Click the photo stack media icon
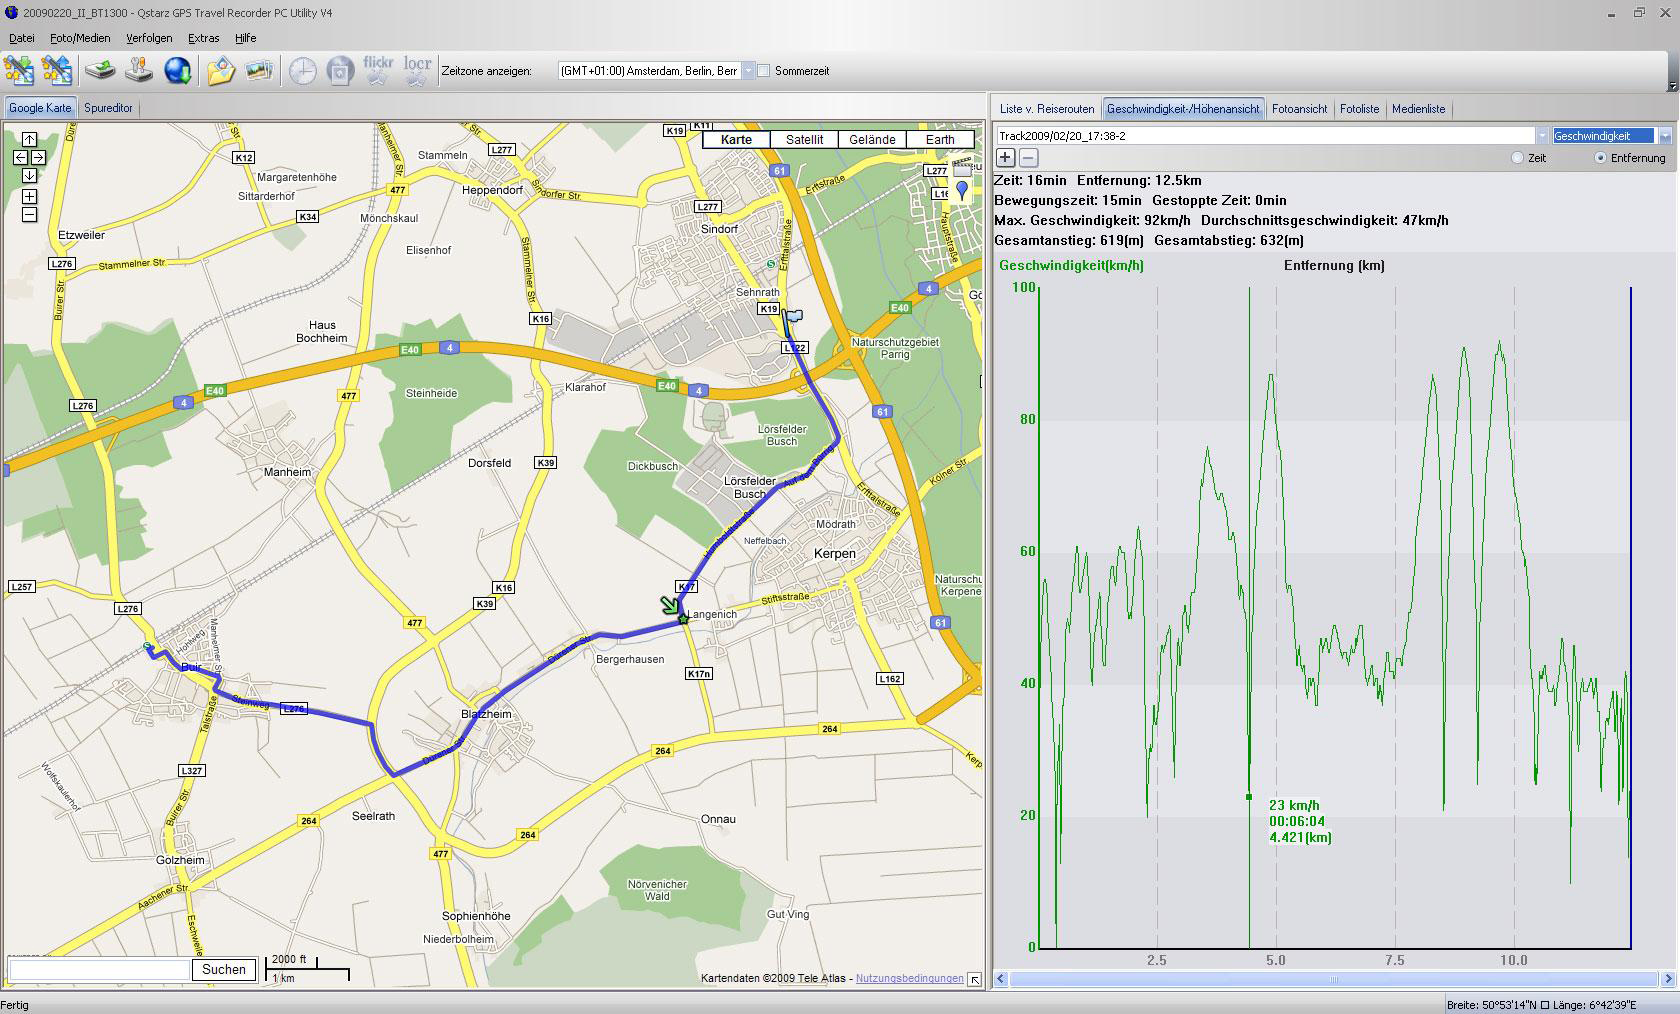Screen dimensions: 1680x1014 [x=259, y=71]
